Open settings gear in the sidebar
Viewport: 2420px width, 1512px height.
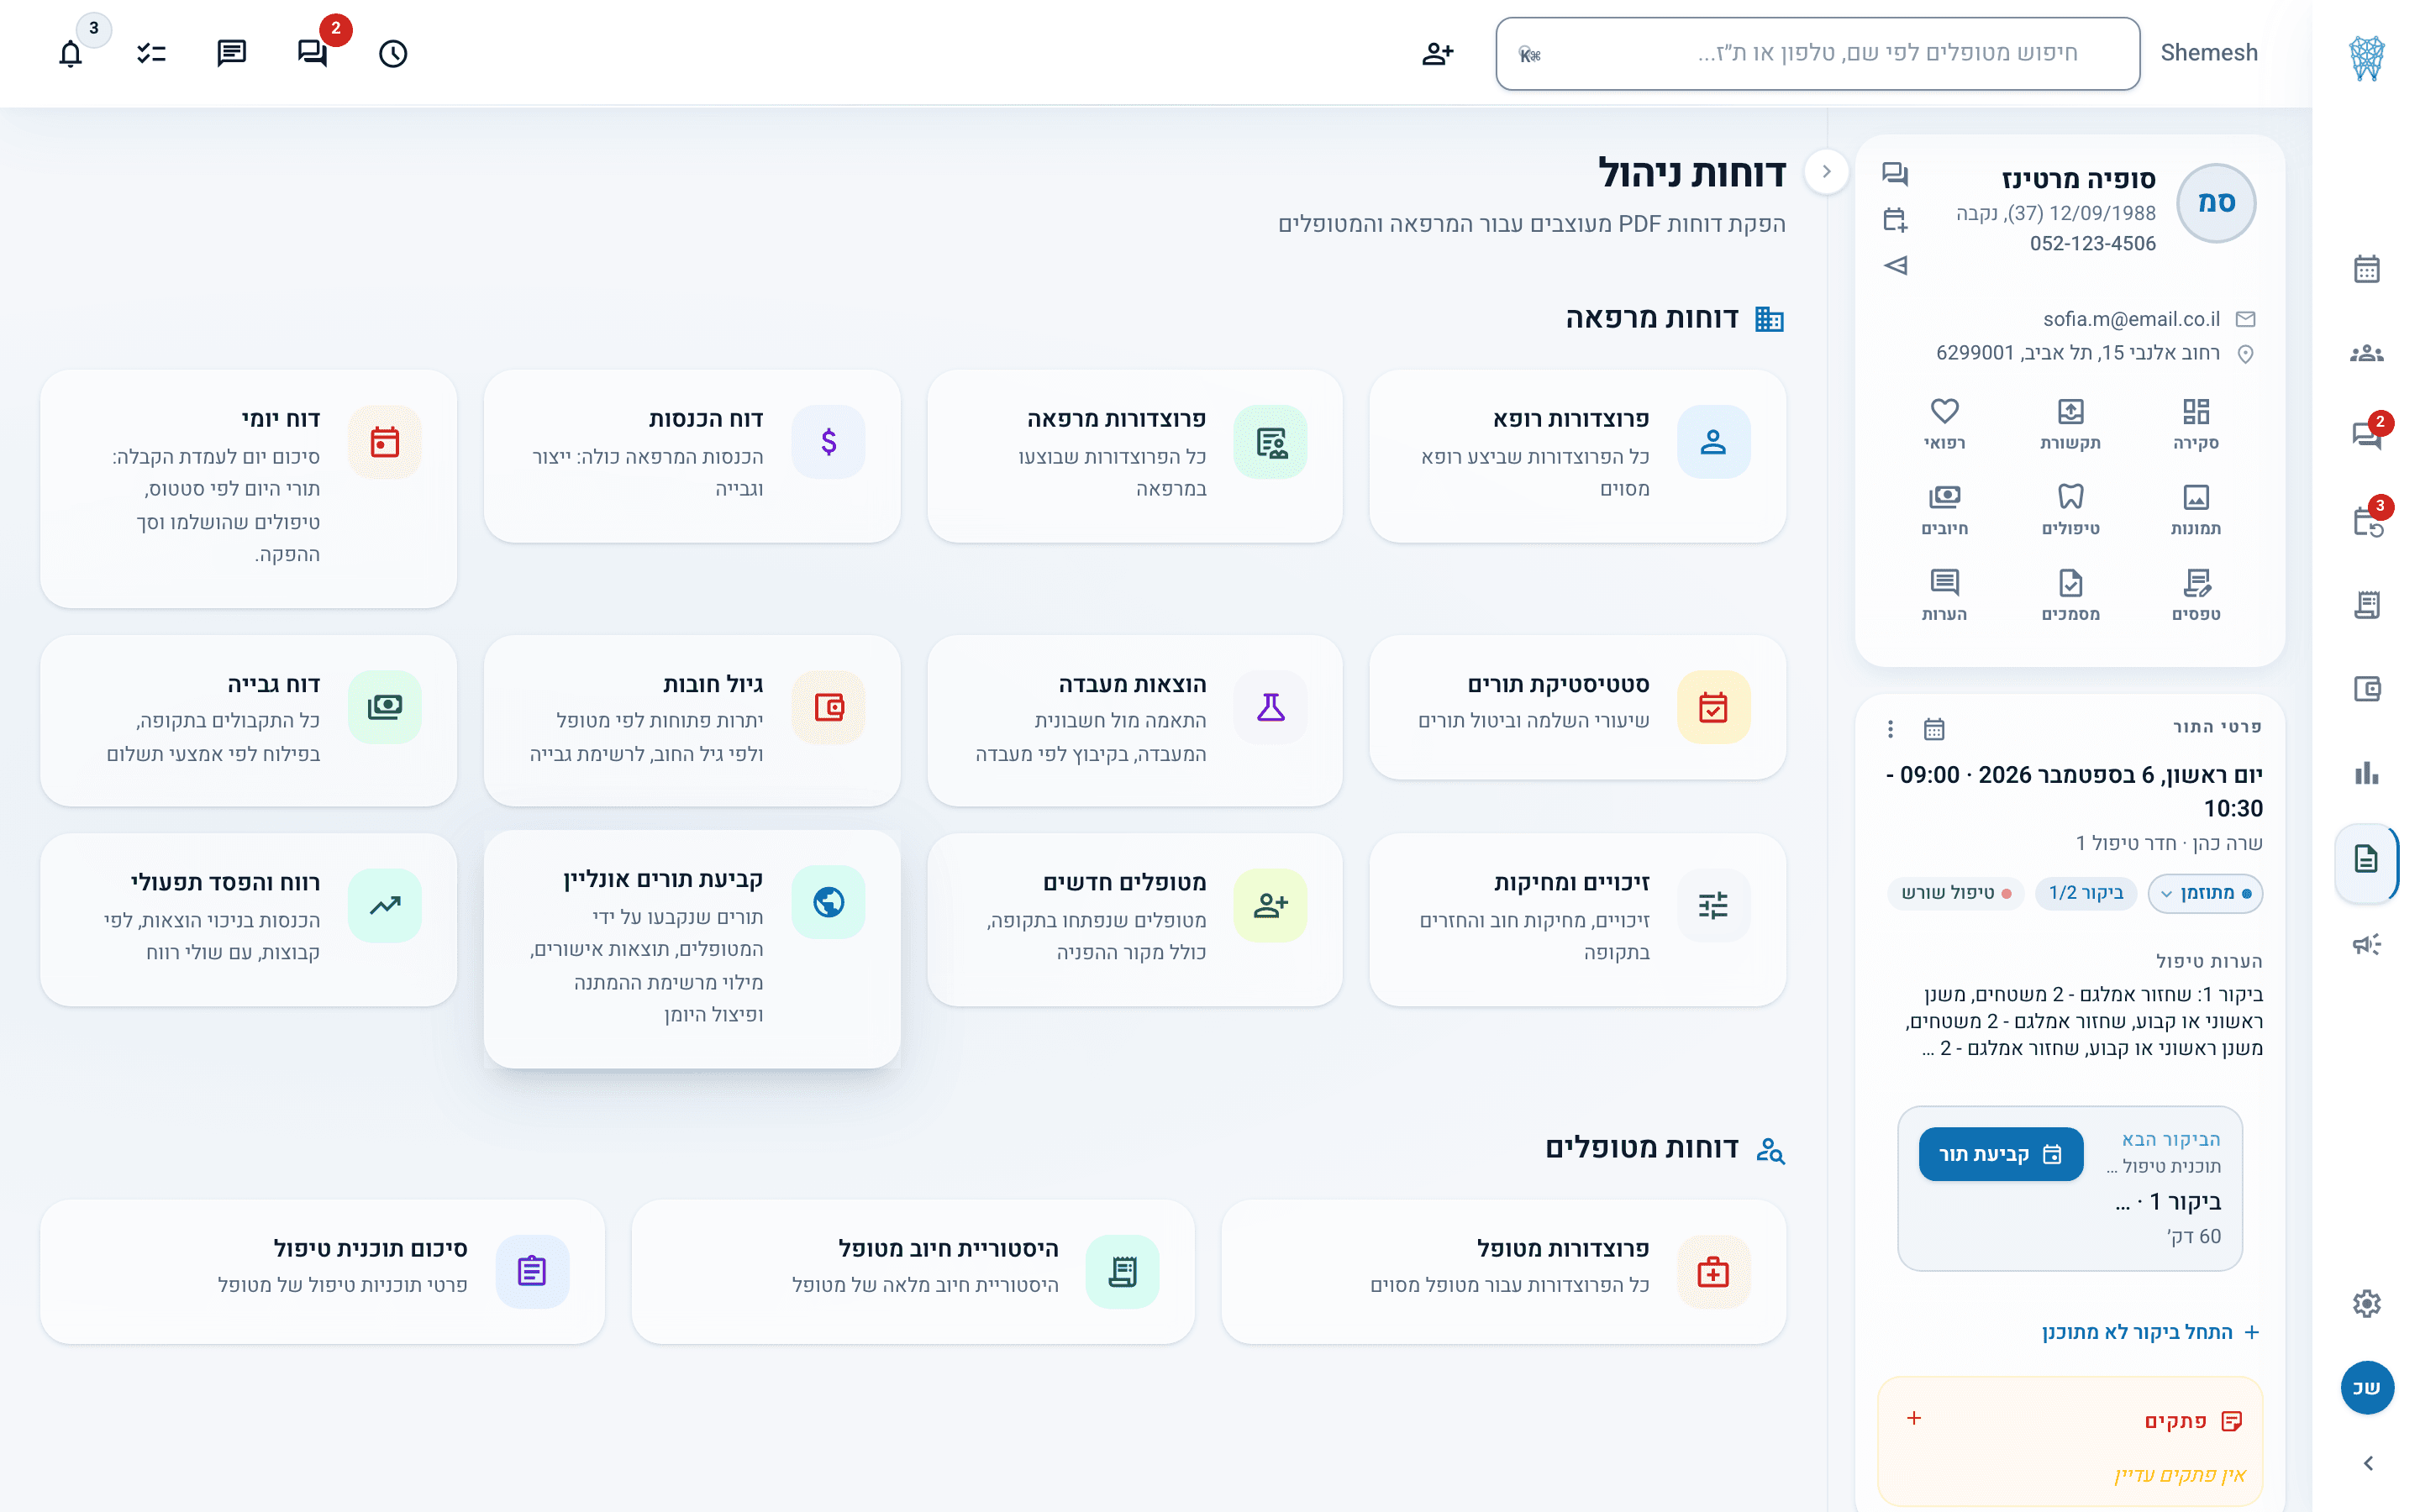click(x=2366, y=1303)
